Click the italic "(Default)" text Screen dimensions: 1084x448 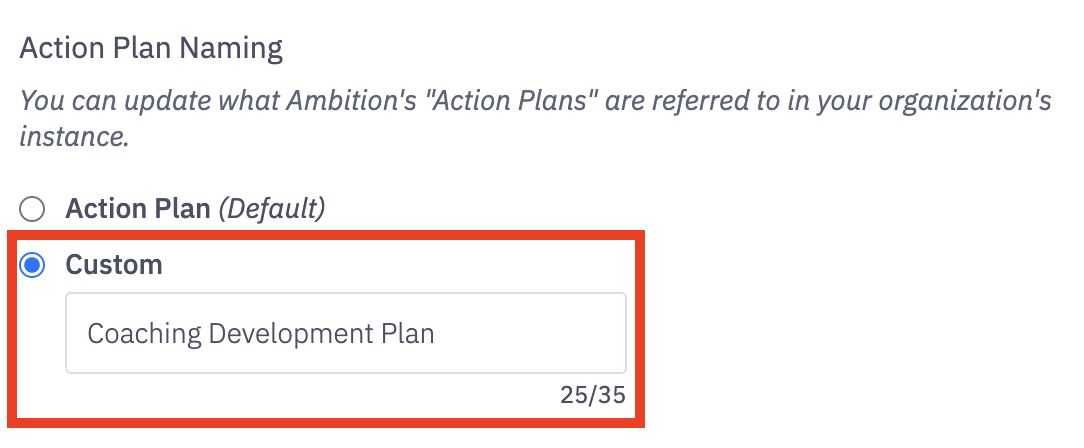[272, 209]
